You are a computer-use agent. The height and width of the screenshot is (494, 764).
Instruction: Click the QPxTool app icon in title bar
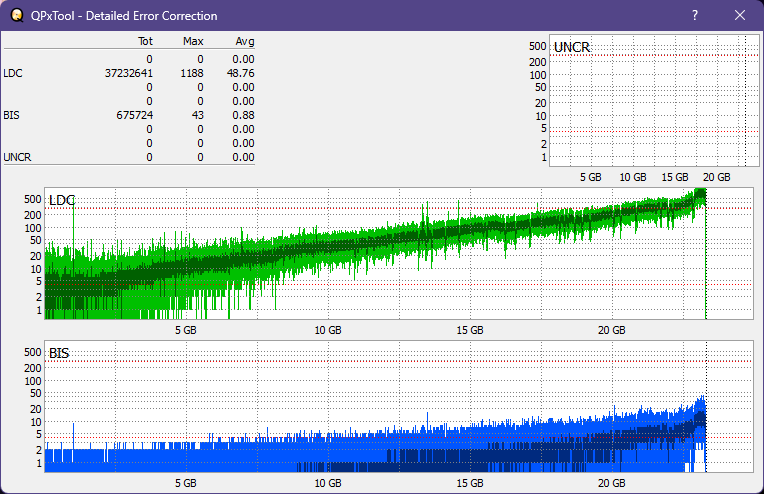point(18,16)
